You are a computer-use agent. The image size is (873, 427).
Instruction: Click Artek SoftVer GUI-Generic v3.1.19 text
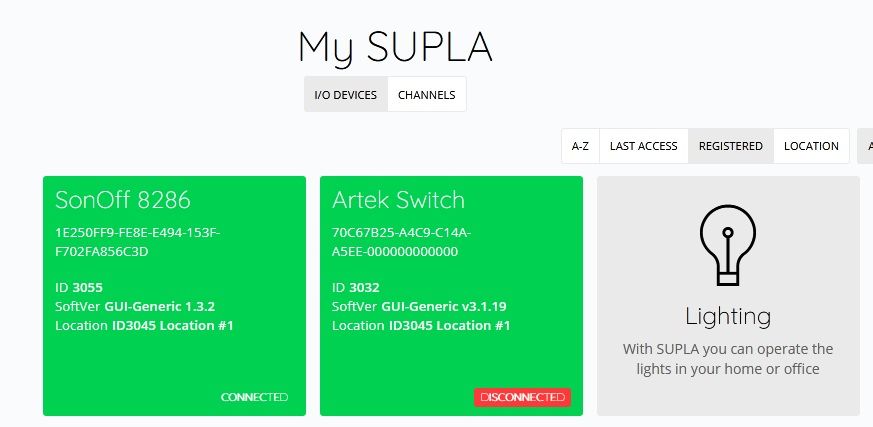coord(420,307)
